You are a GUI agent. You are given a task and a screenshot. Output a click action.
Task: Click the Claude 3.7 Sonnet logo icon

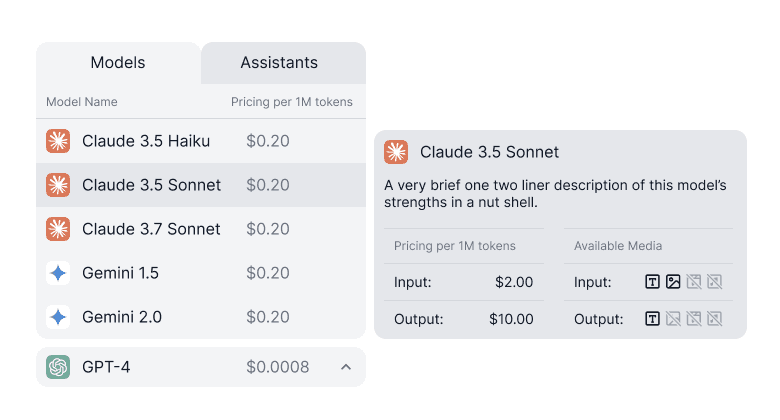[x=58, y=229]
